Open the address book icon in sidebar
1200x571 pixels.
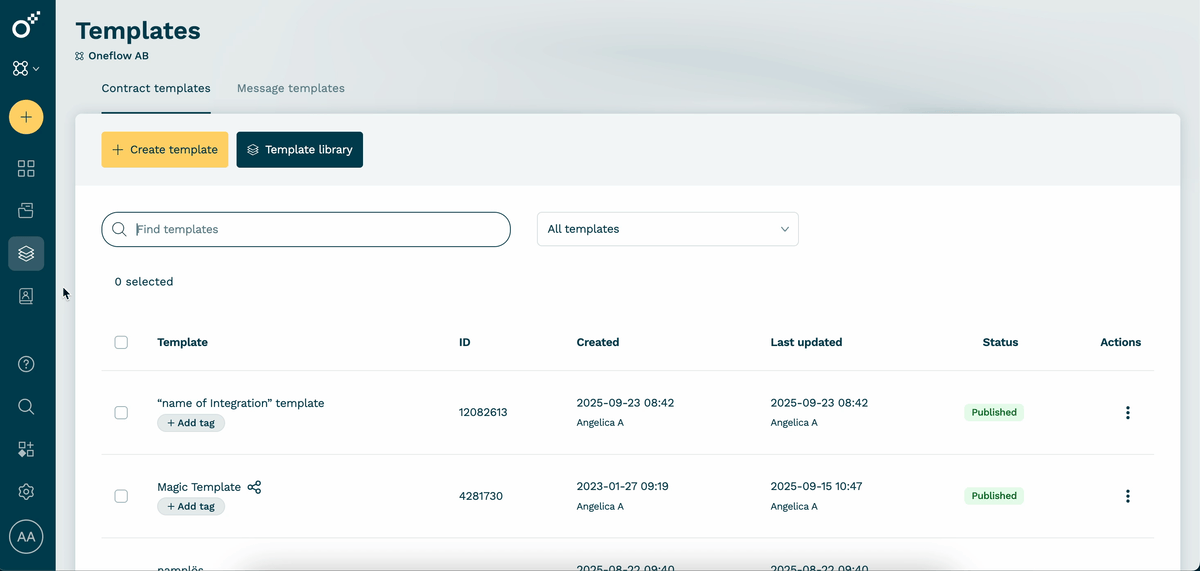(26, 296)
